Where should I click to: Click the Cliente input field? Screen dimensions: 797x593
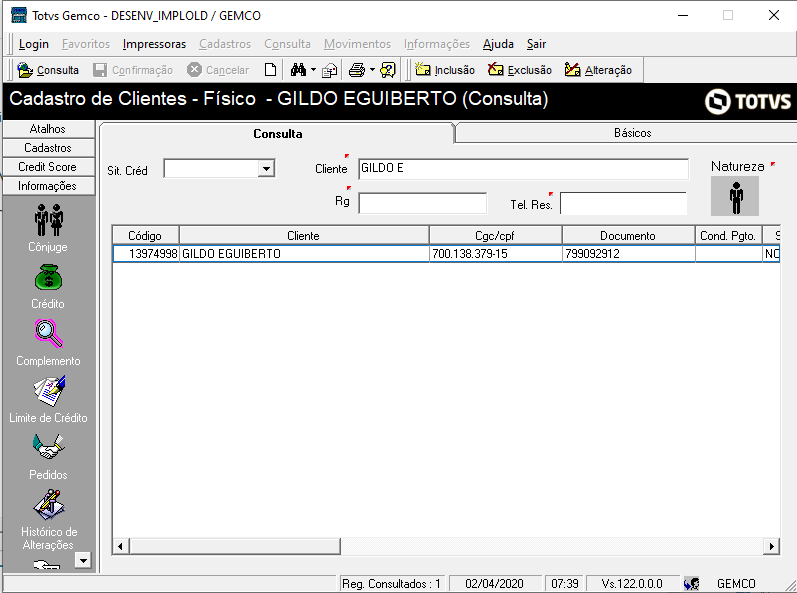point(523,169)
